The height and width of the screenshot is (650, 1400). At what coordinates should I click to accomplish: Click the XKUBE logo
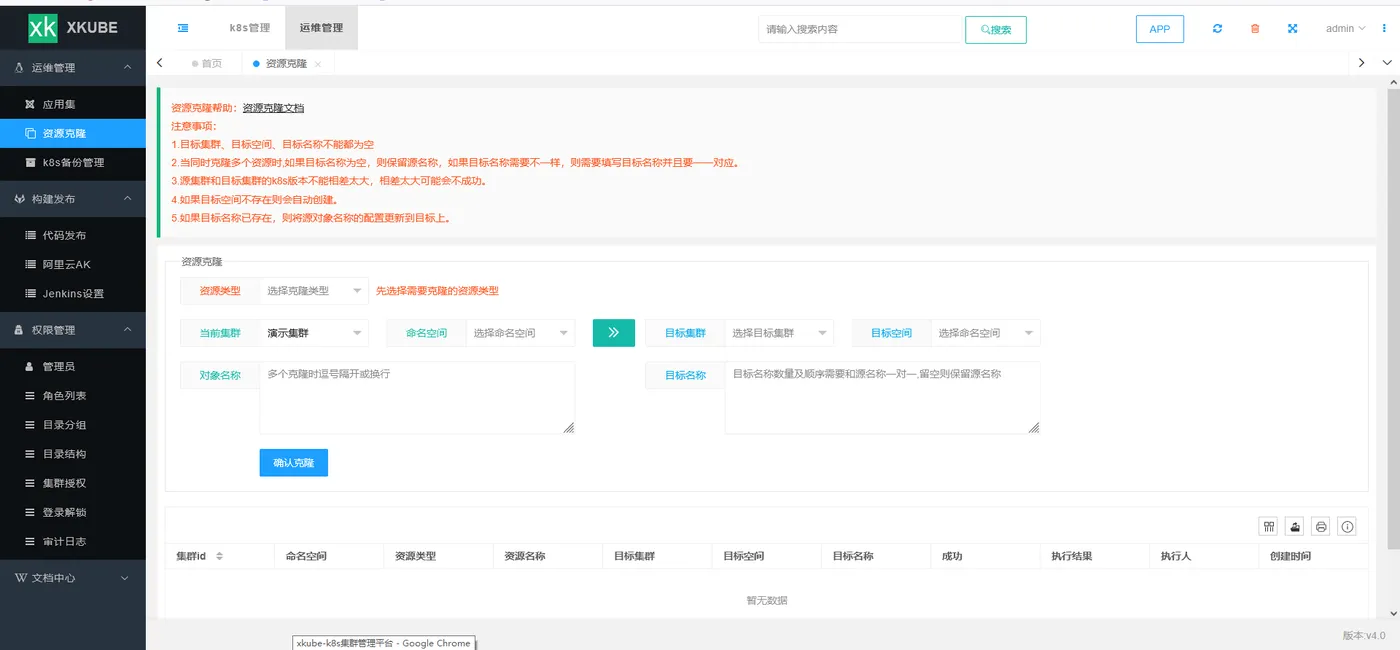[x=73, y=28]
